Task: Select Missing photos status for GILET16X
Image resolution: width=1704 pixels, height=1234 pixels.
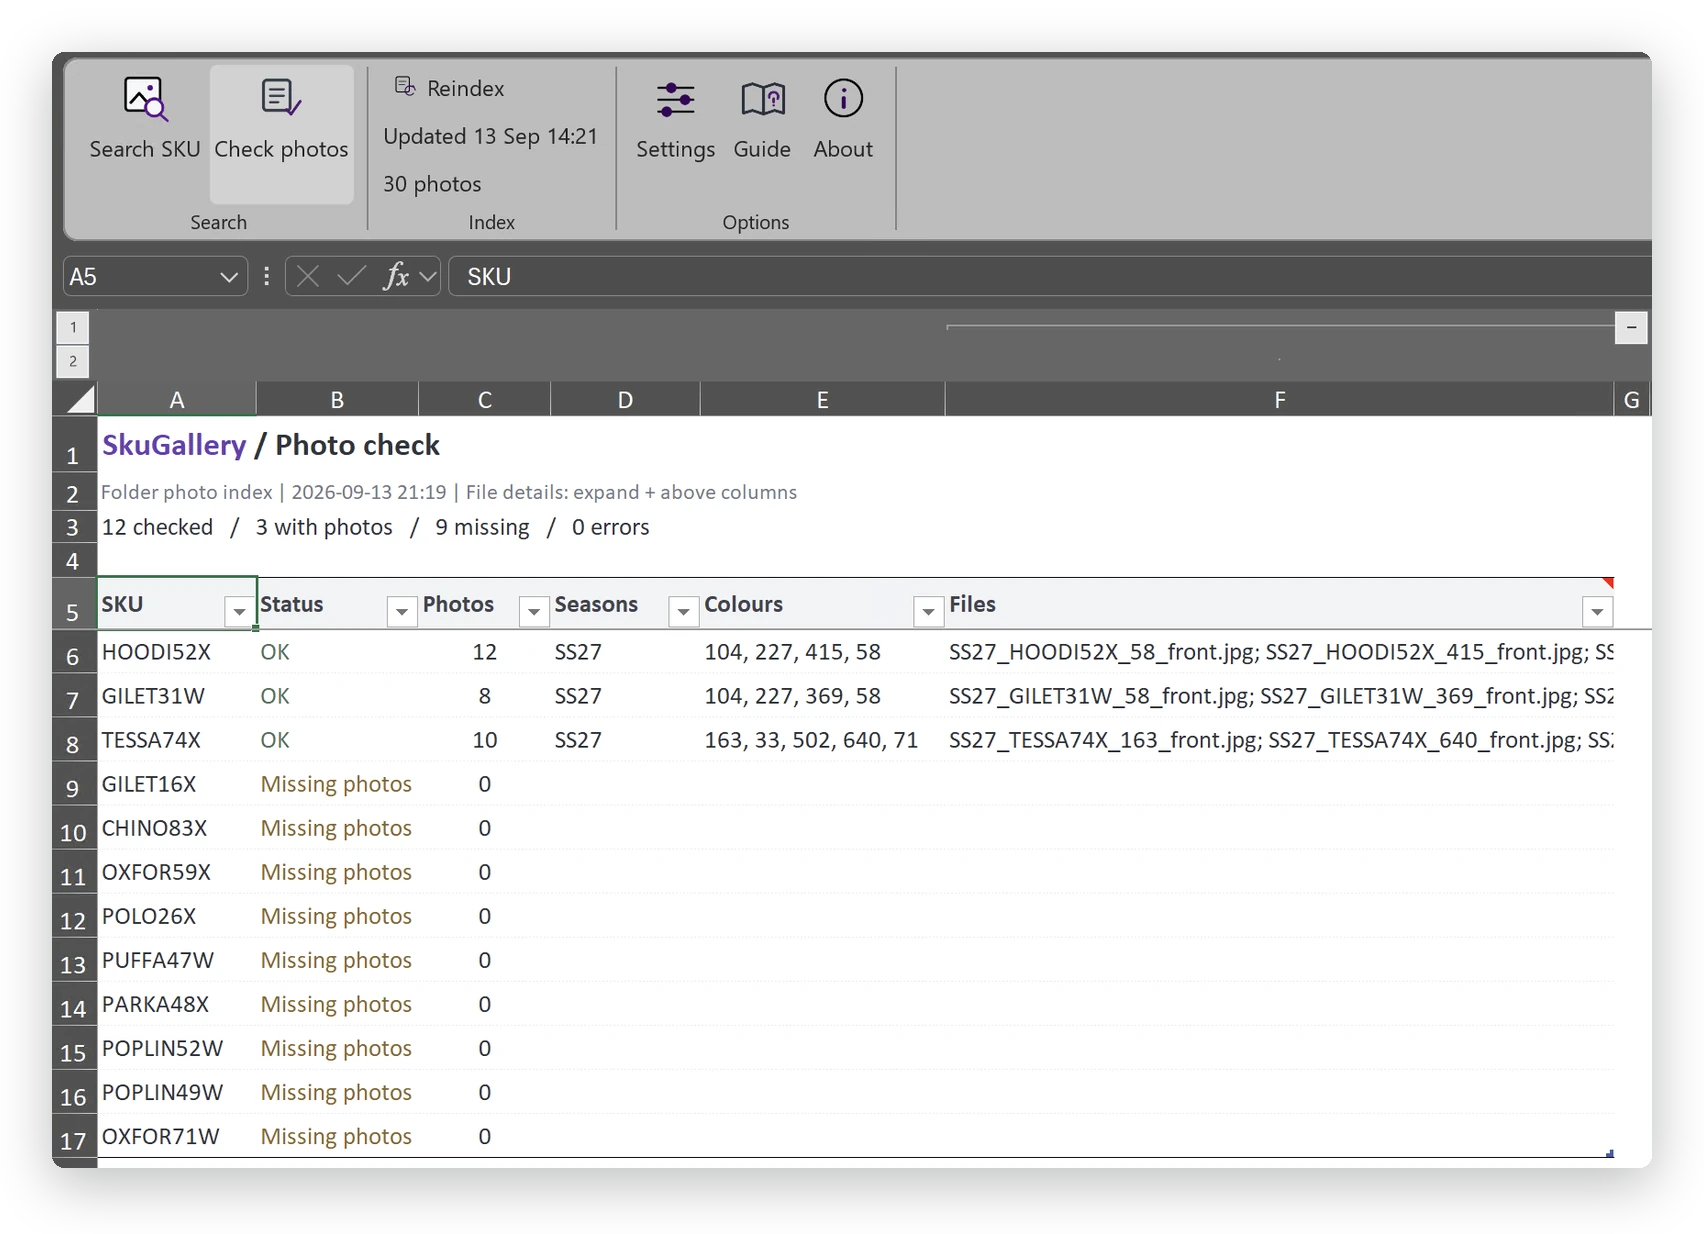Action: pos(337,784)
